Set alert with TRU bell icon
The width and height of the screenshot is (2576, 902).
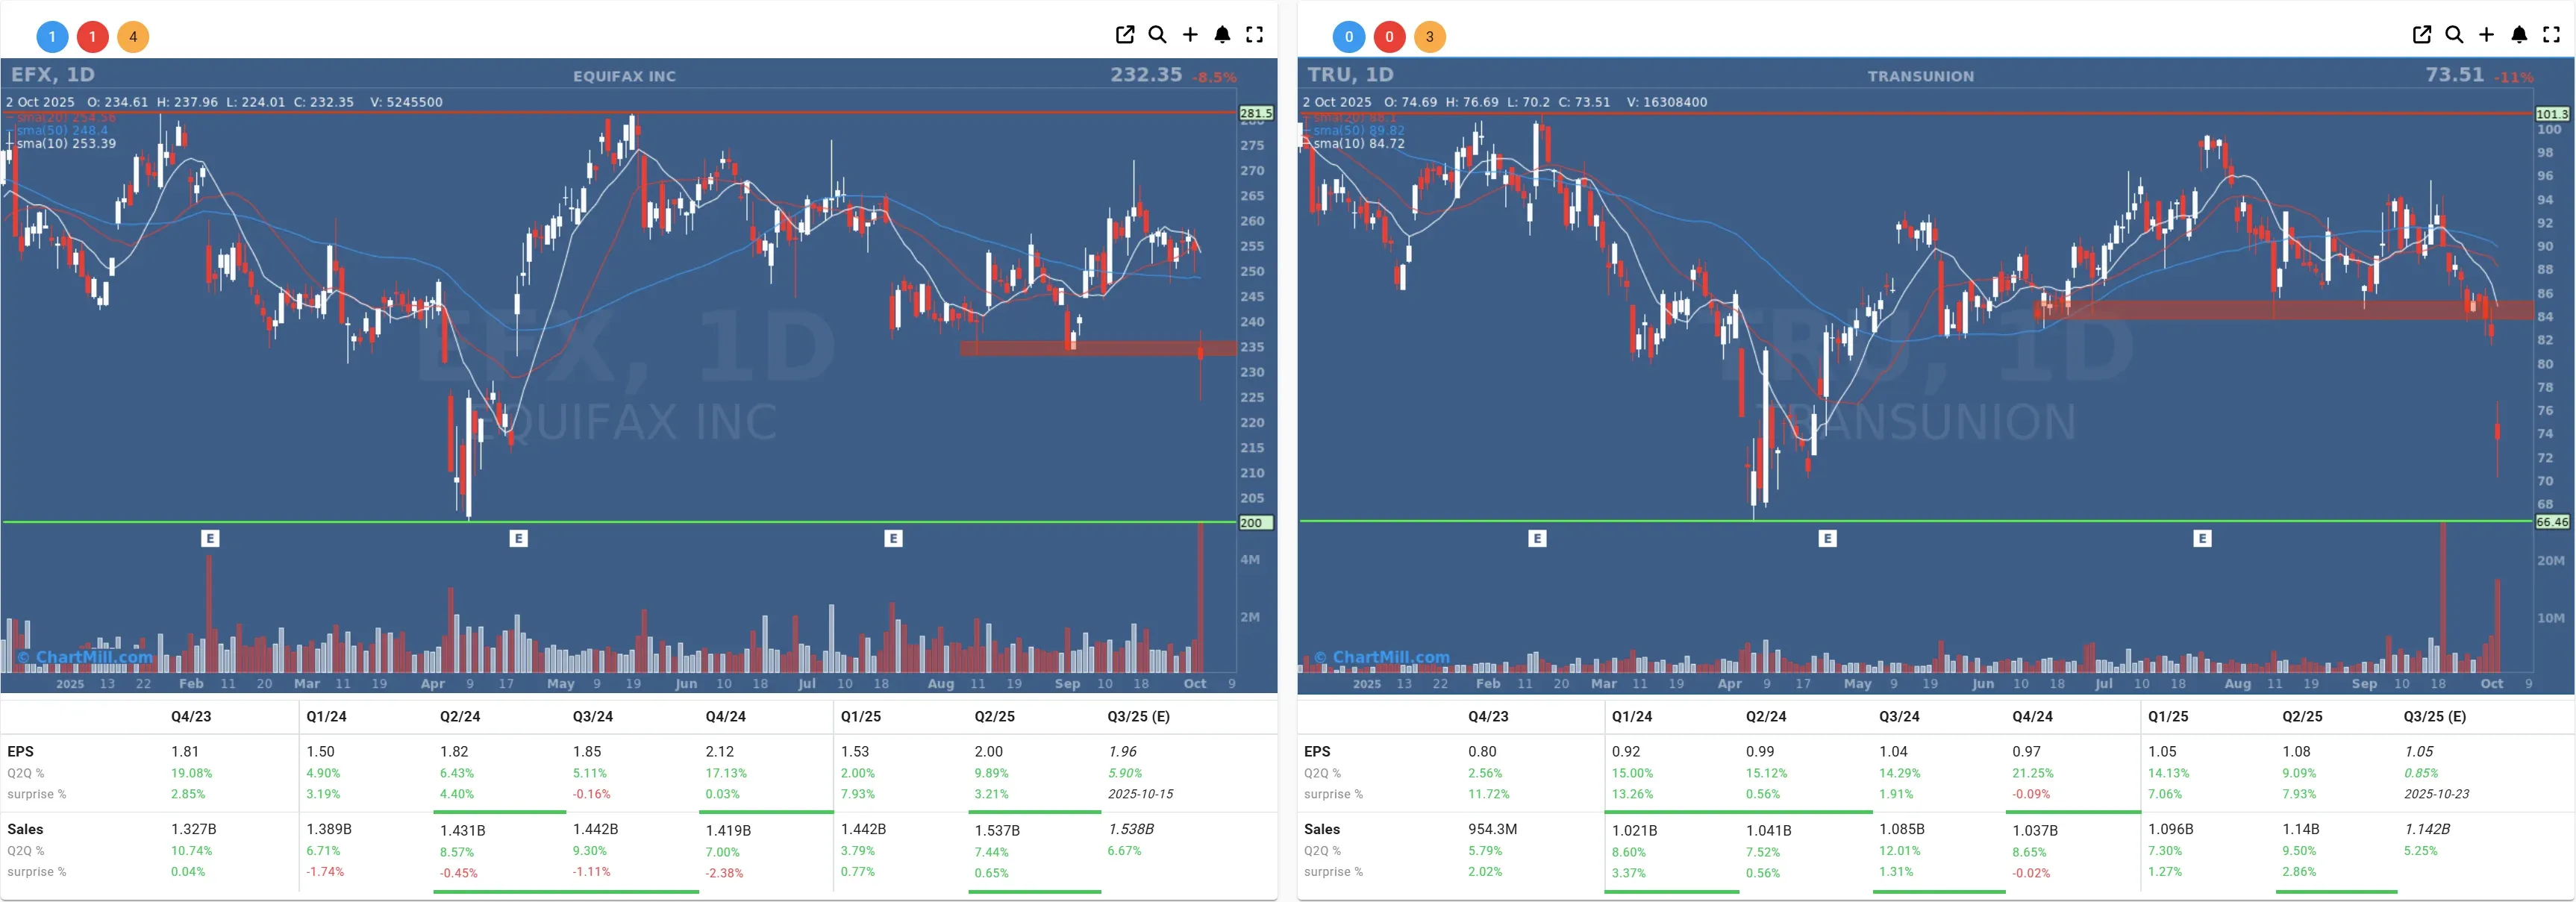coord(2519,35)
